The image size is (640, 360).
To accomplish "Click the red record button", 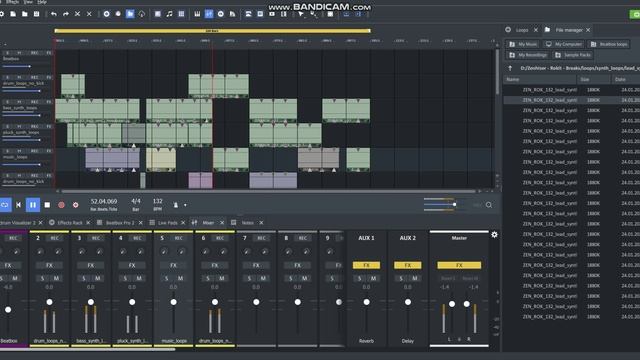I will click(61, 205).
